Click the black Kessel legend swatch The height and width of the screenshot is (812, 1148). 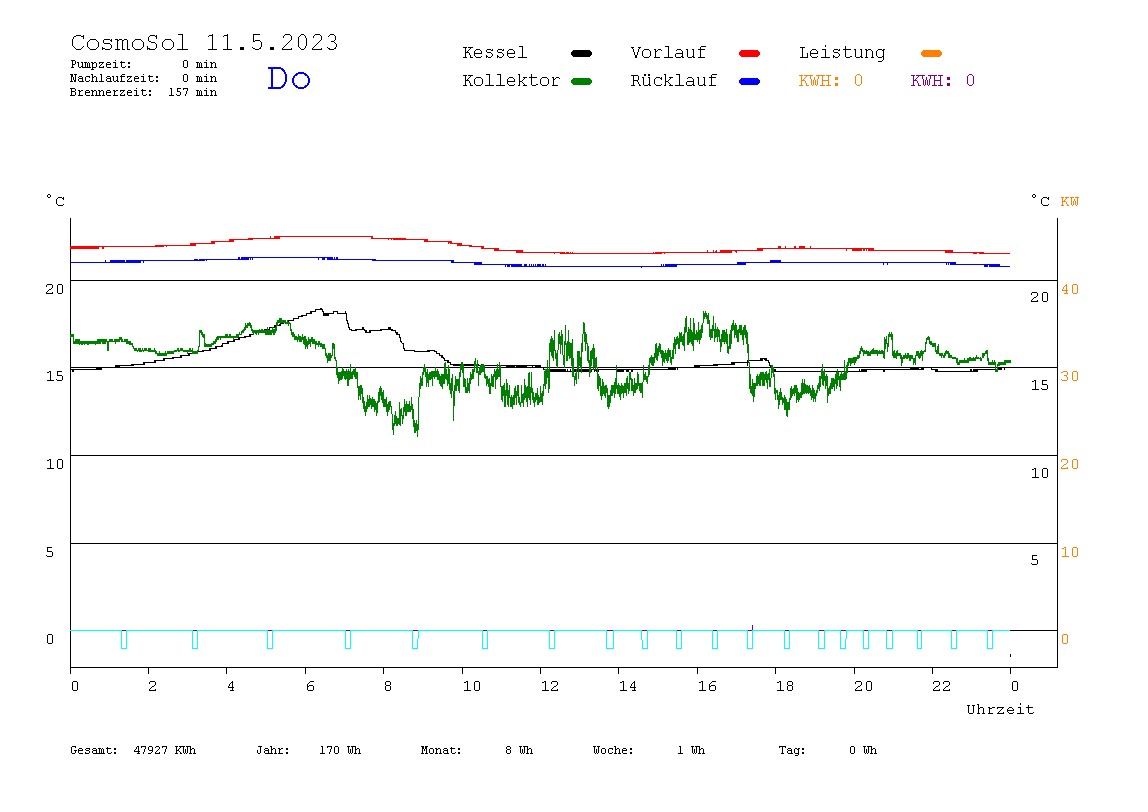coord(581,53)
